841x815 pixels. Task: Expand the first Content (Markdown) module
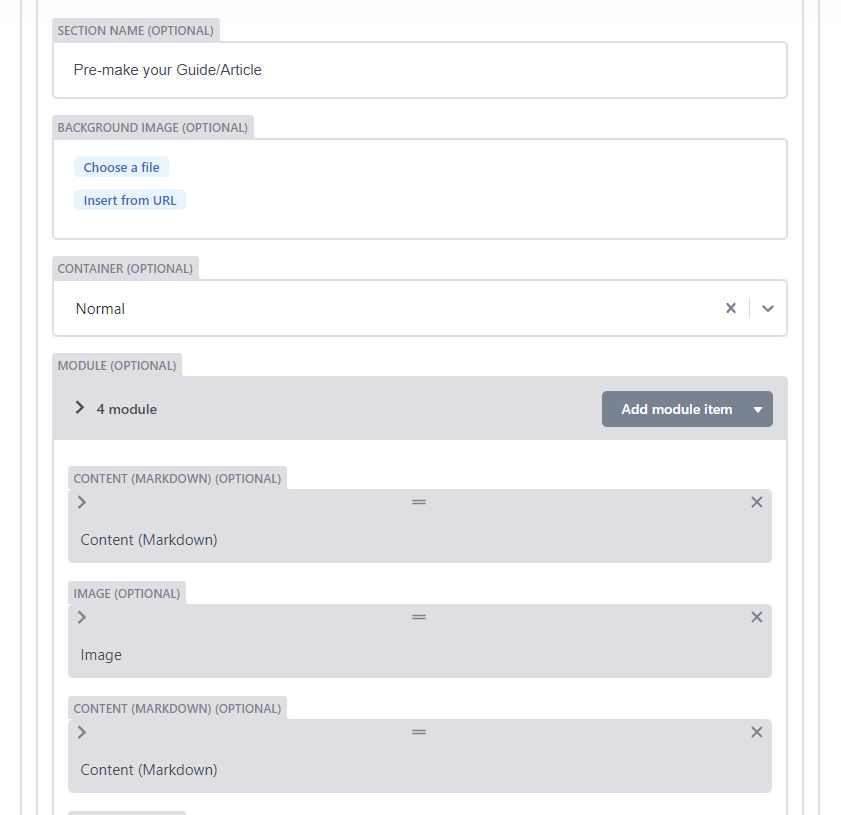[82, 502]
